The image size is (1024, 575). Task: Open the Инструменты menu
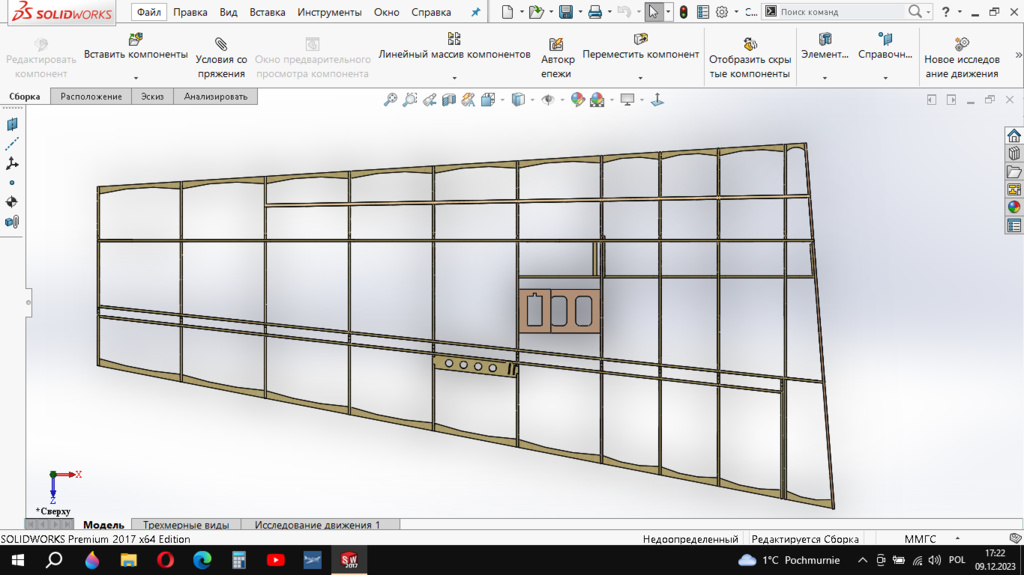pos(329,12)
